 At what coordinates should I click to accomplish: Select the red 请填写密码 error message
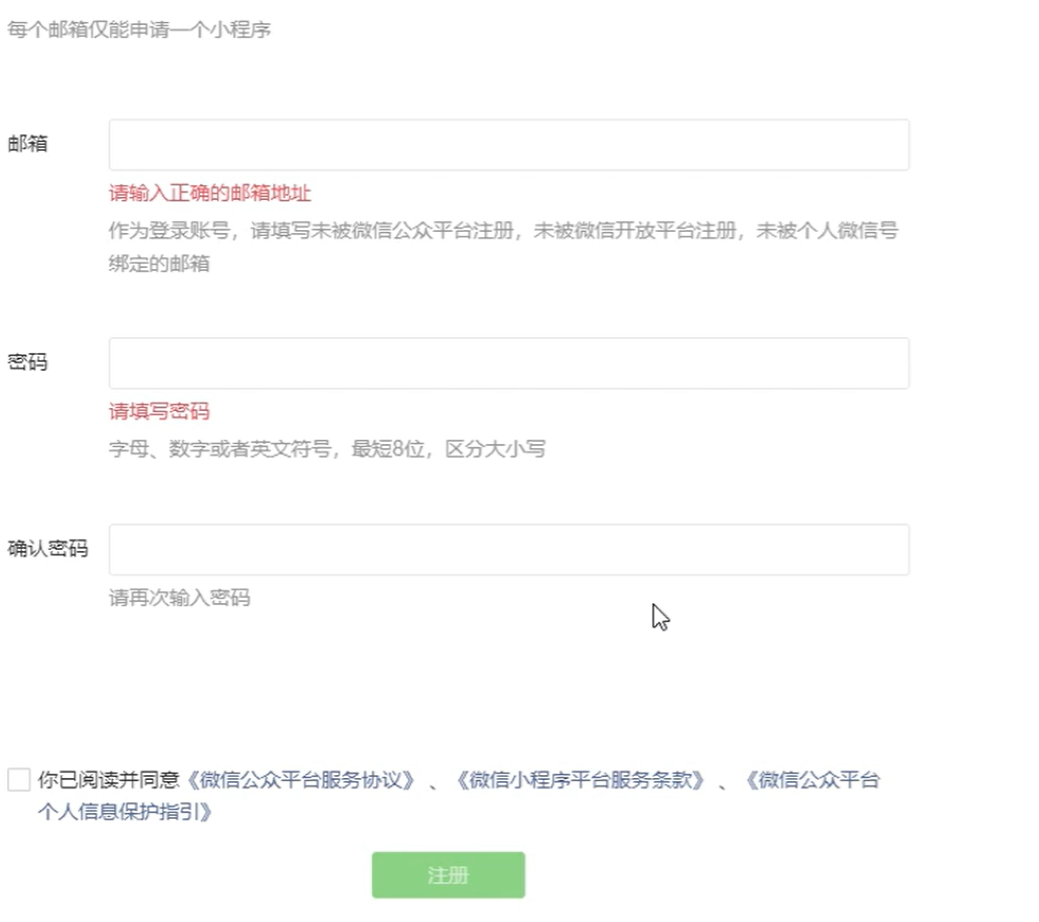tap(159, 411)
